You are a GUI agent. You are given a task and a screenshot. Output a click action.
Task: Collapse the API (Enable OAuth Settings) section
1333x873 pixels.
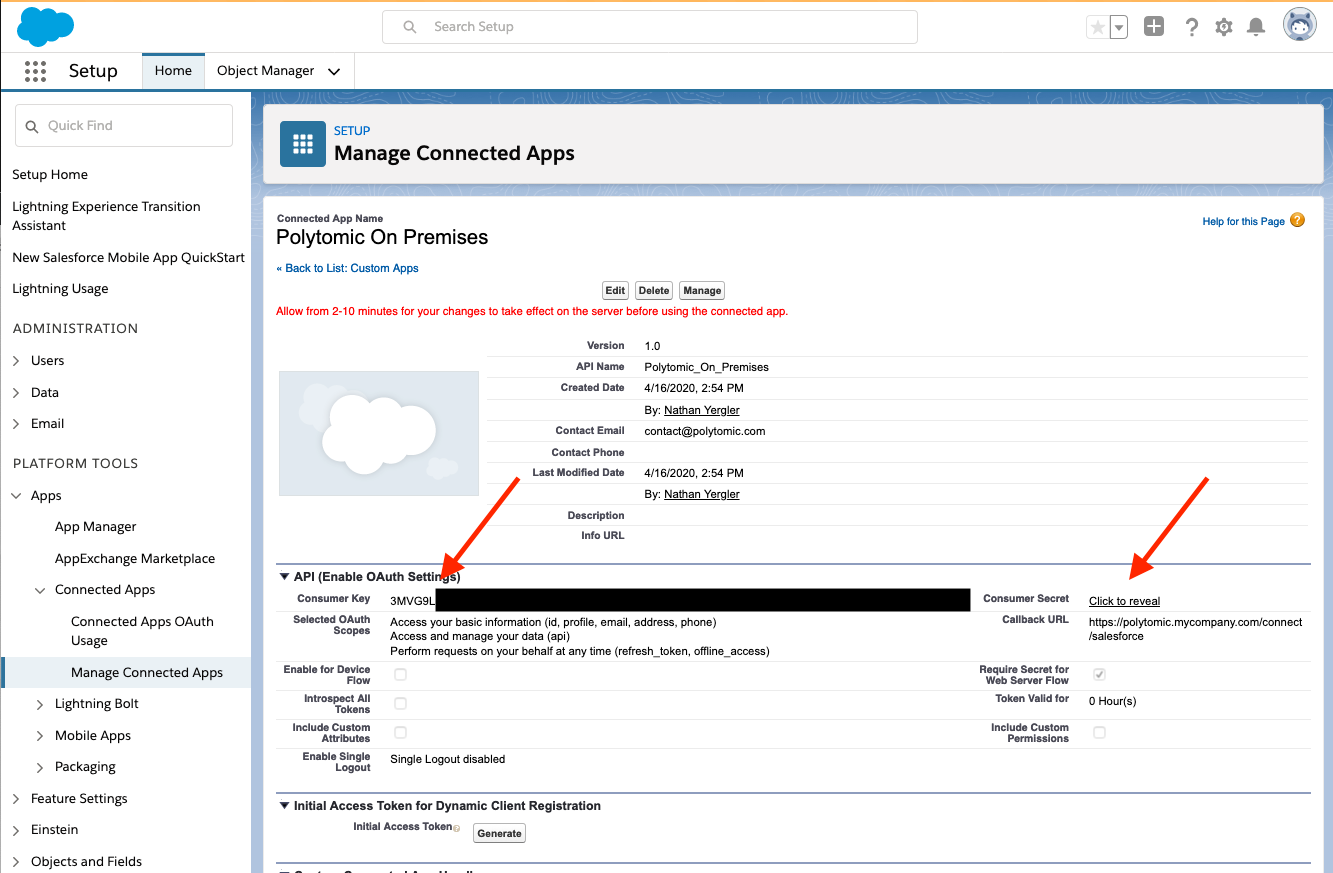(284, 577)
